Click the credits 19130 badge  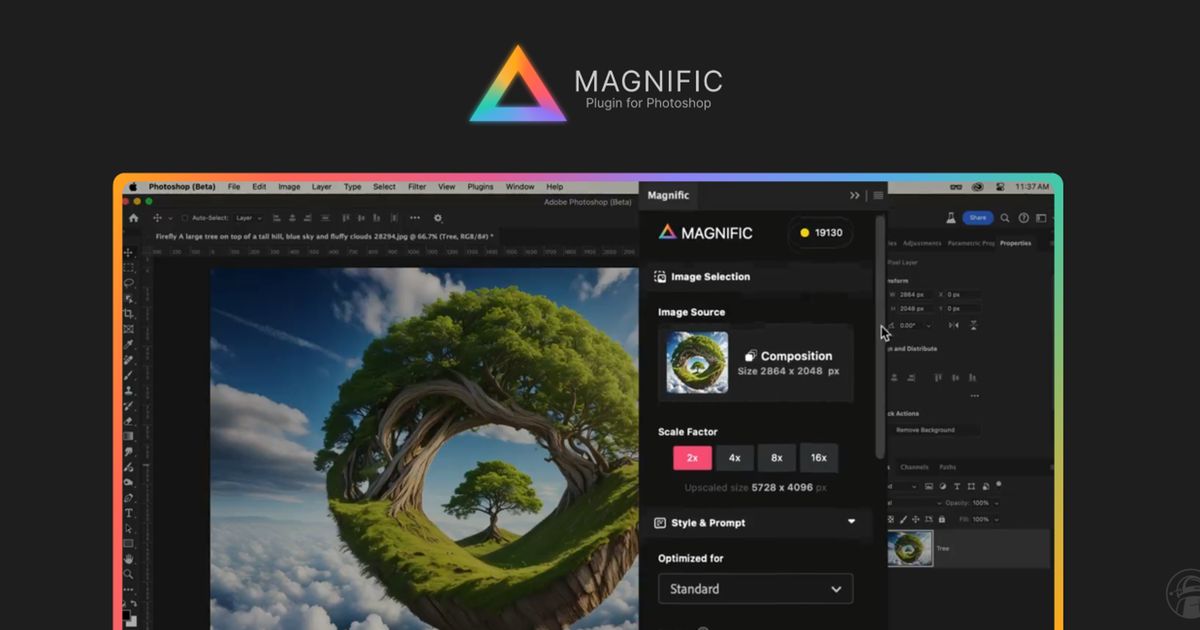[821, 233]
